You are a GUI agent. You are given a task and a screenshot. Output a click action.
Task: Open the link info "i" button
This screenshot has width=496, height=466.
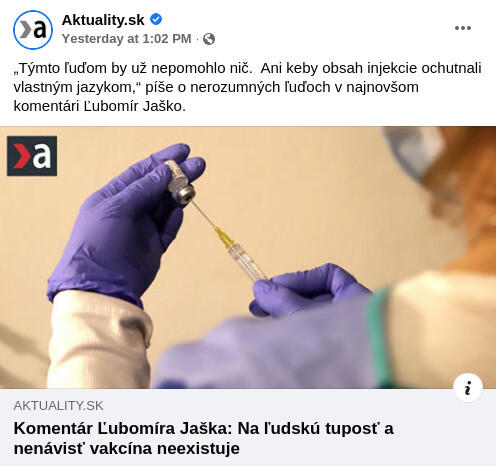(468, 388)
